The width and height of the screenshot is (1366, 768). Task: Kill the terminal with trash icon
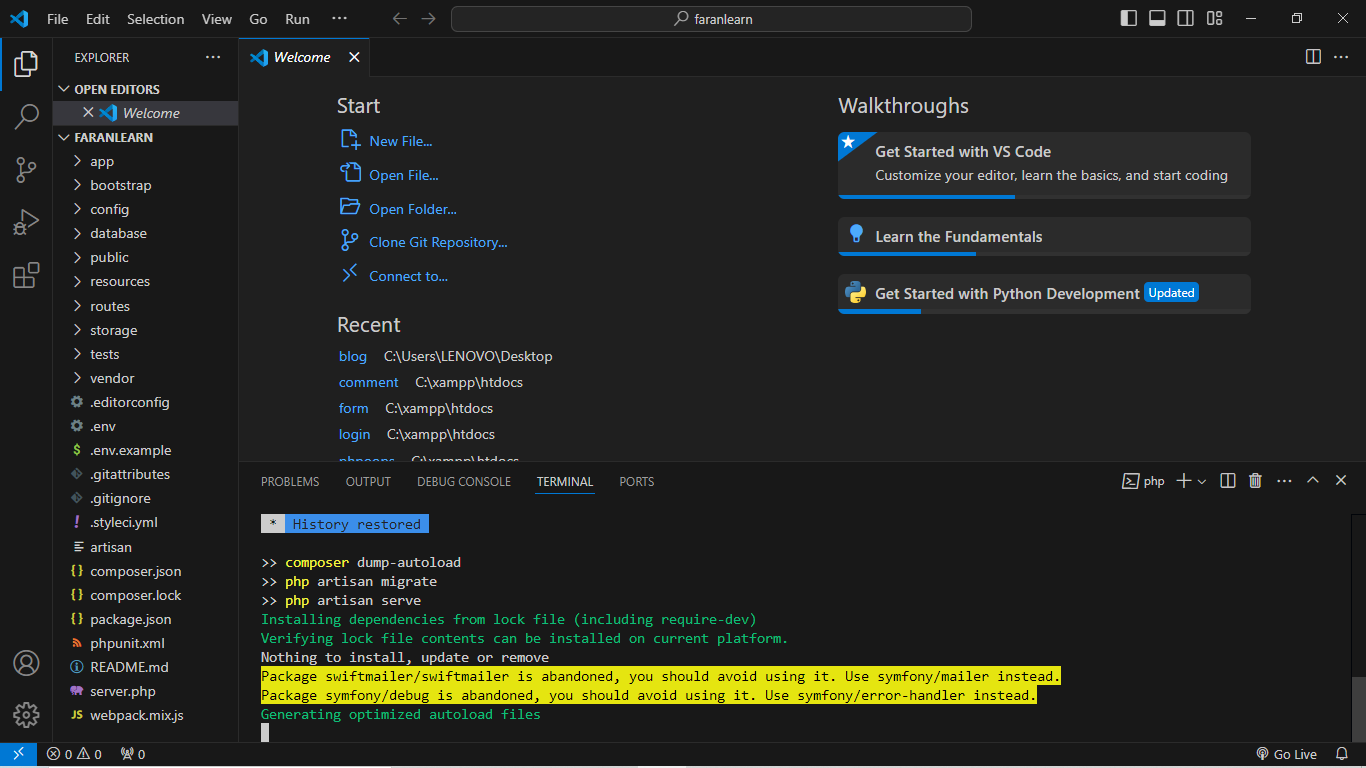pos(1256,481)
